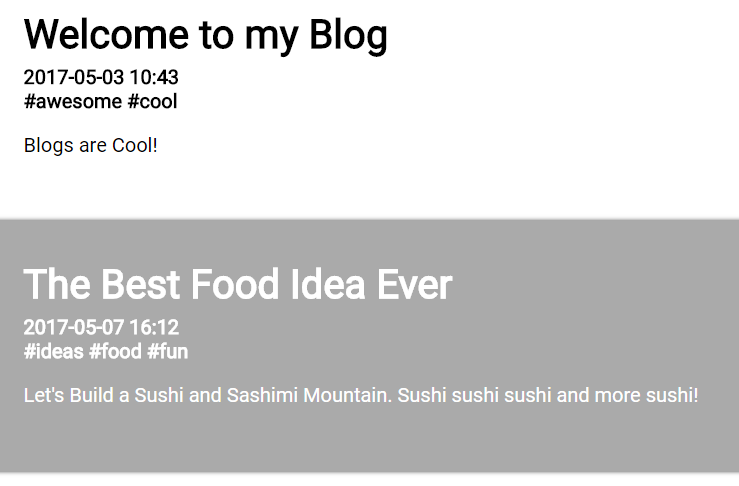Screen dimensions: 739x486
Task: Click the 16:12 time on second post
Action: click(154, 327)
